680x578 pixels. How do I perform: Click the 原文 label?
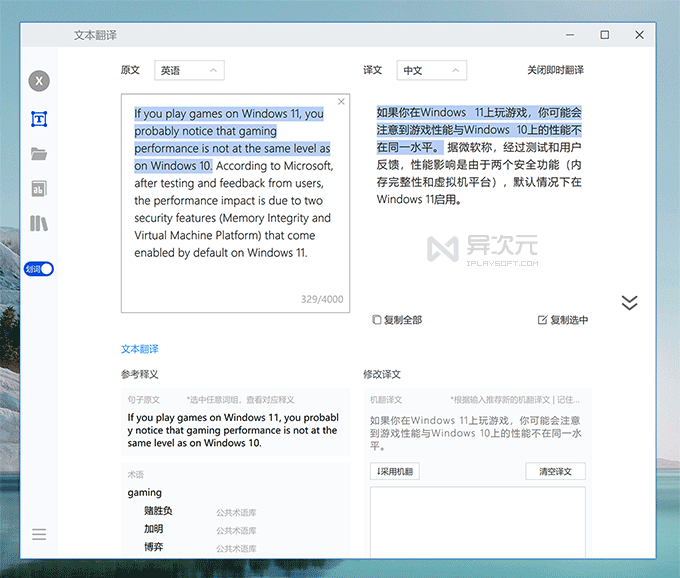130,70
